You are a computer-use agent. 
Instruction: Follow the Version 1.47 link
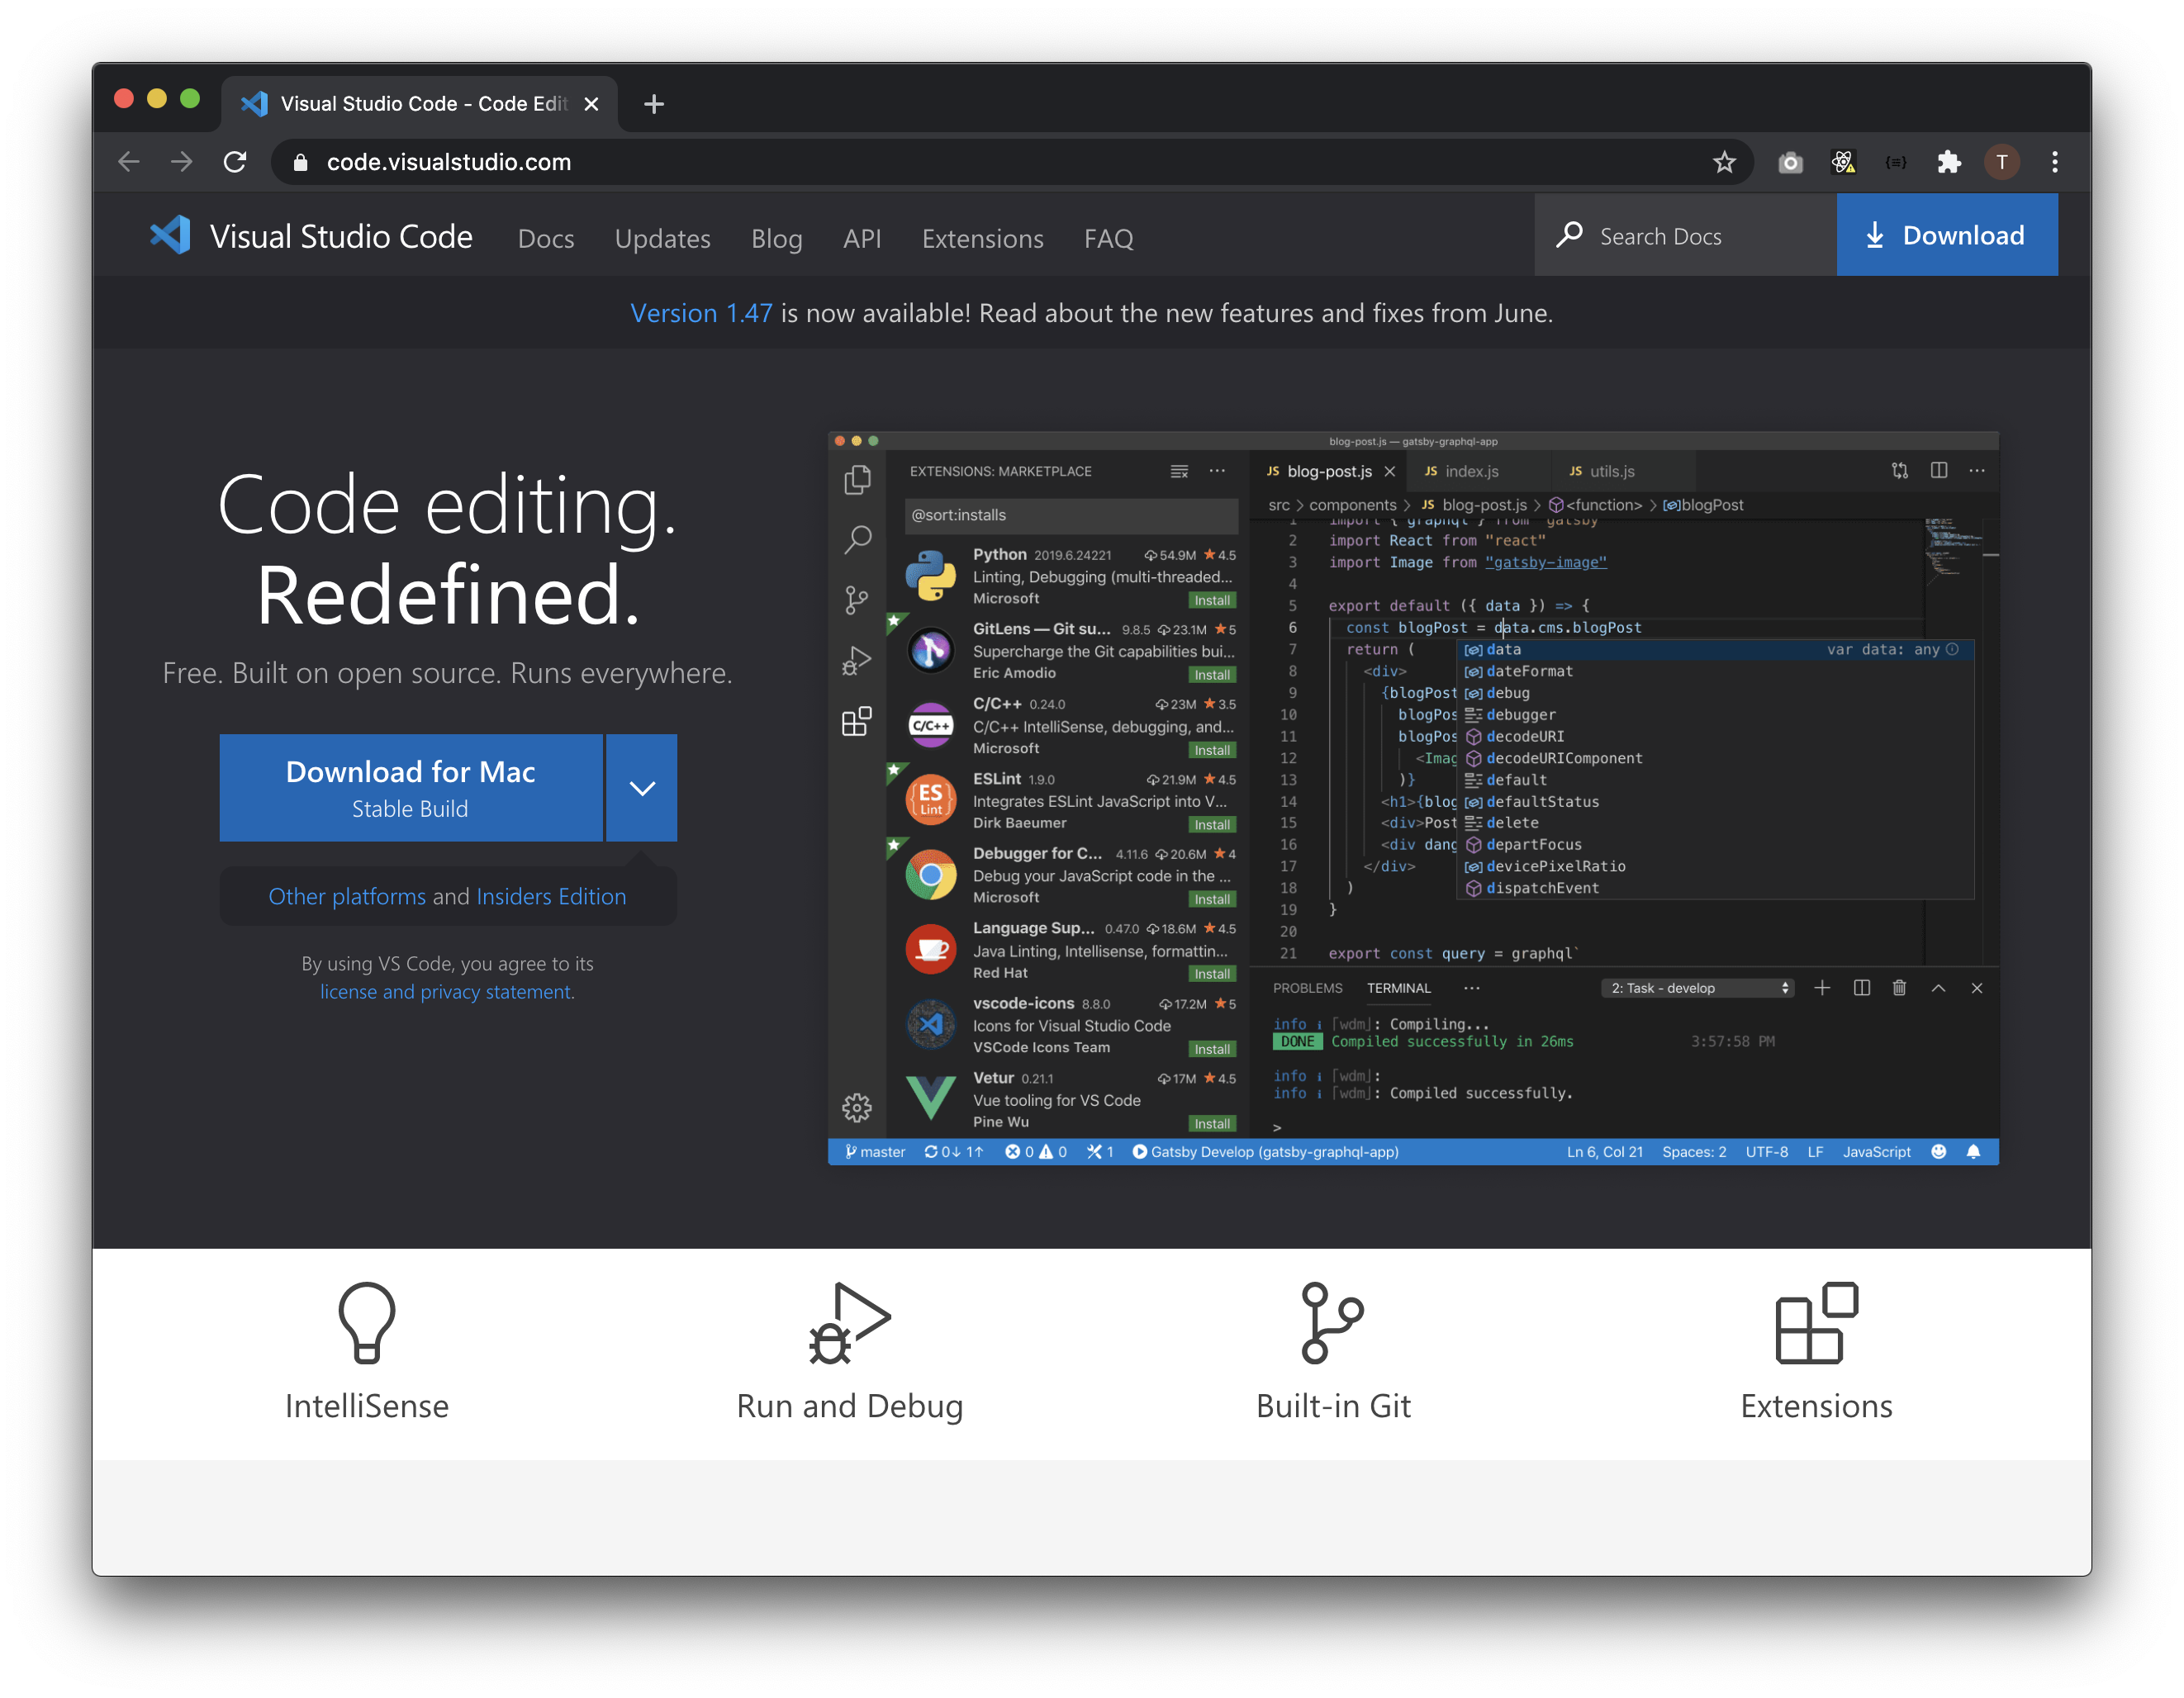coord(701,313)
